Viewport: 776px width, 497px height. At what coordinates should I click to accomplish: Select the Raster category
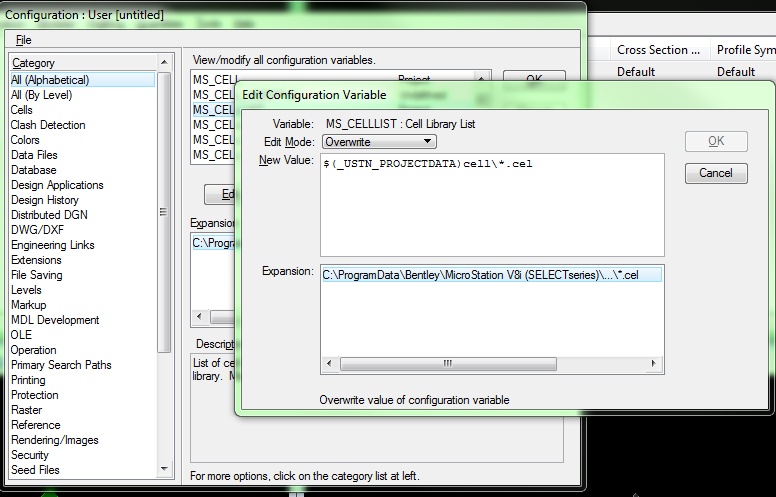(x=27, y=410)
